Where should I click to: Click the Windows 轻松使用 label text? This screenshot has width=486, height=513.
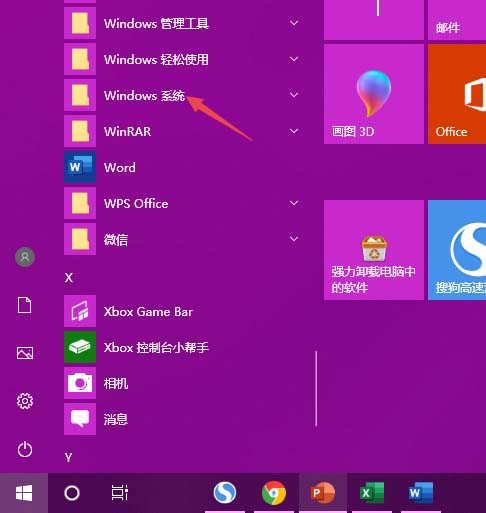pyautogui.click(x=156, y=60)
